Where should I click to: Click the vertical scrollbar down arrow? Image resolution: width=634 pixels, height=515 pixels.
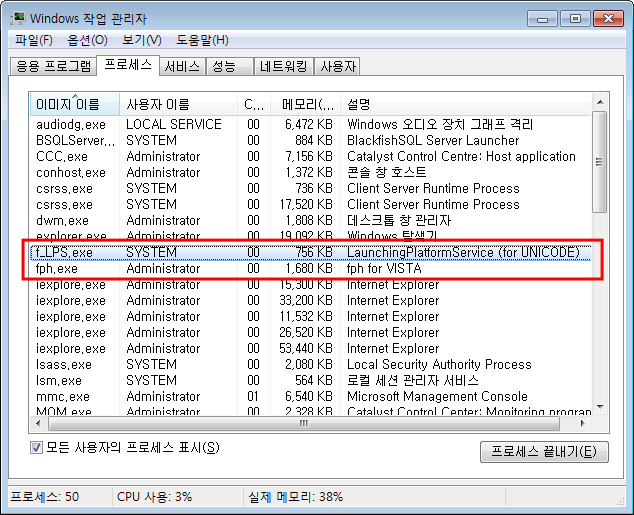pyautogui.click(x=600, y=407)
